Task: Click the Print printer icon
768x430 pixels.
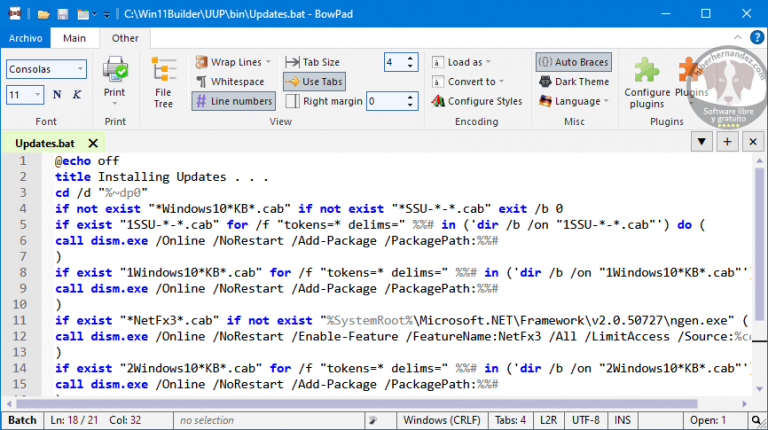Action: click(x=115, y=70)
